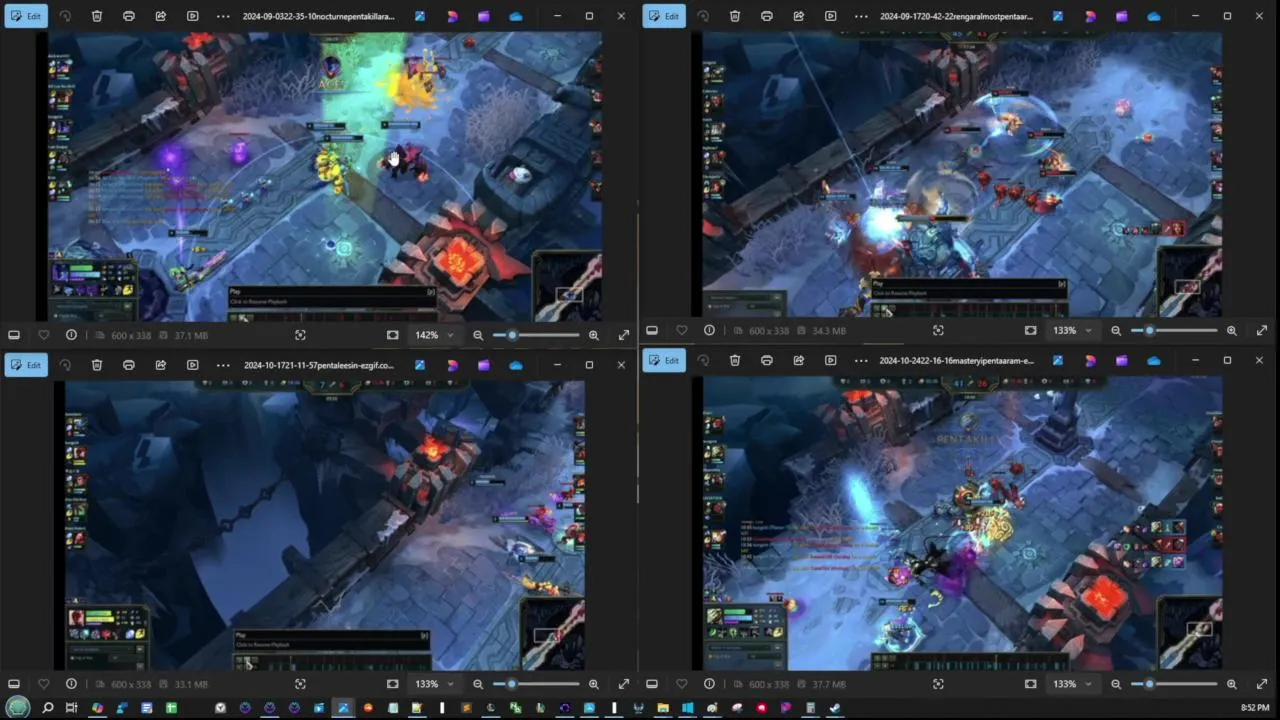Print the pentaleesin image
1280x720 pixels.
[x=128, y=365]
